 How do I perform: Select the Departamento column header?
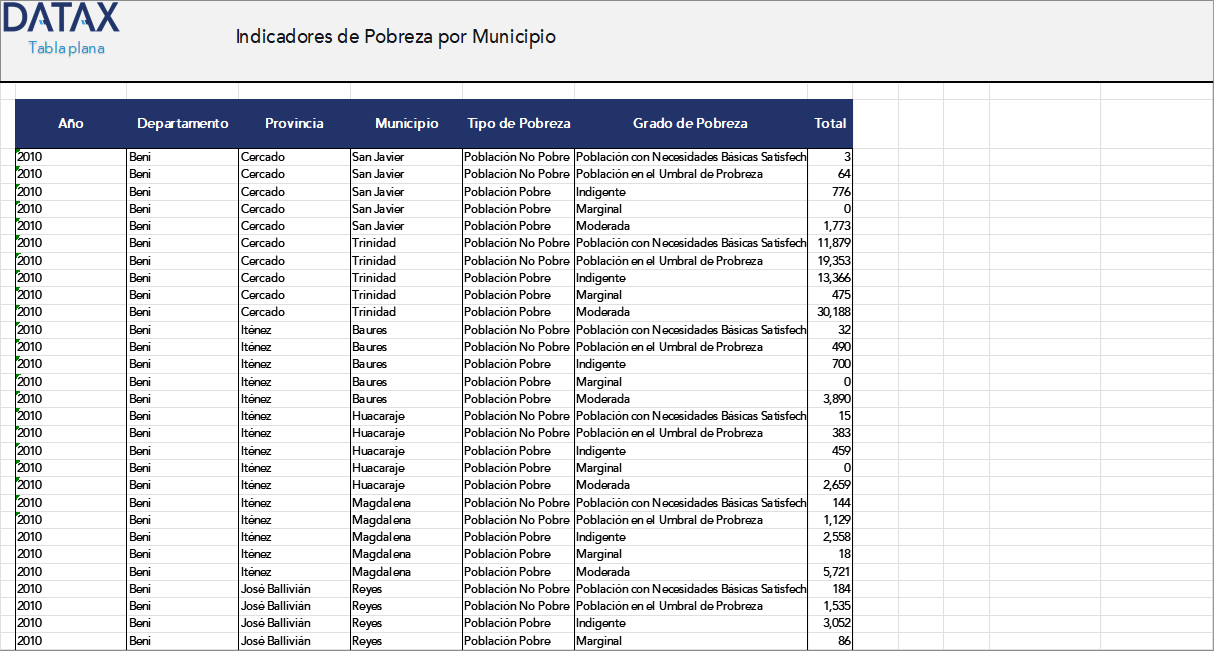[182, 123]
